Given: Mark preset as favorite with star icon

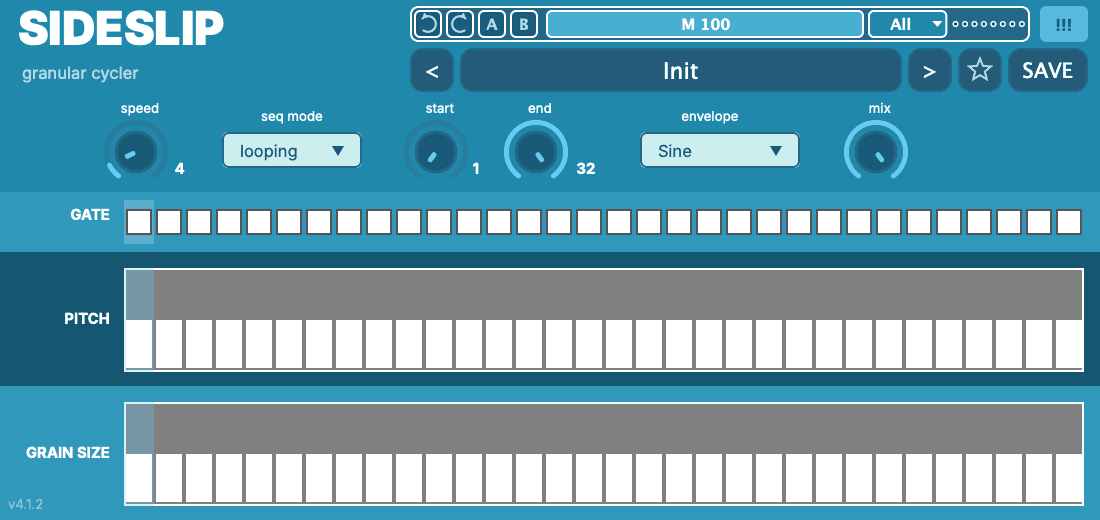Looking at the screenshot, I should 979,70.
